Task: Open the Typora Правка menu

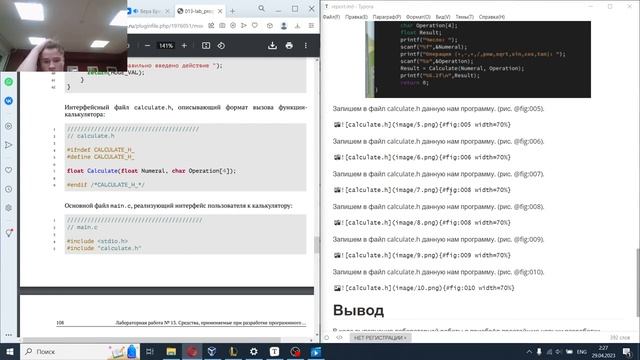Action: coord(356,17)
